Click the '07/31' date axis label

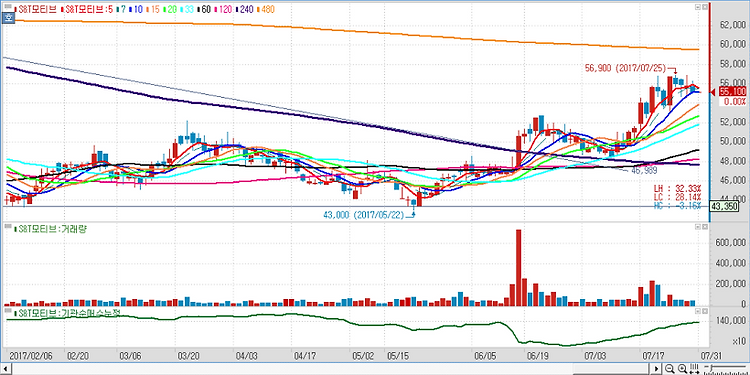[x=711, y=356]
